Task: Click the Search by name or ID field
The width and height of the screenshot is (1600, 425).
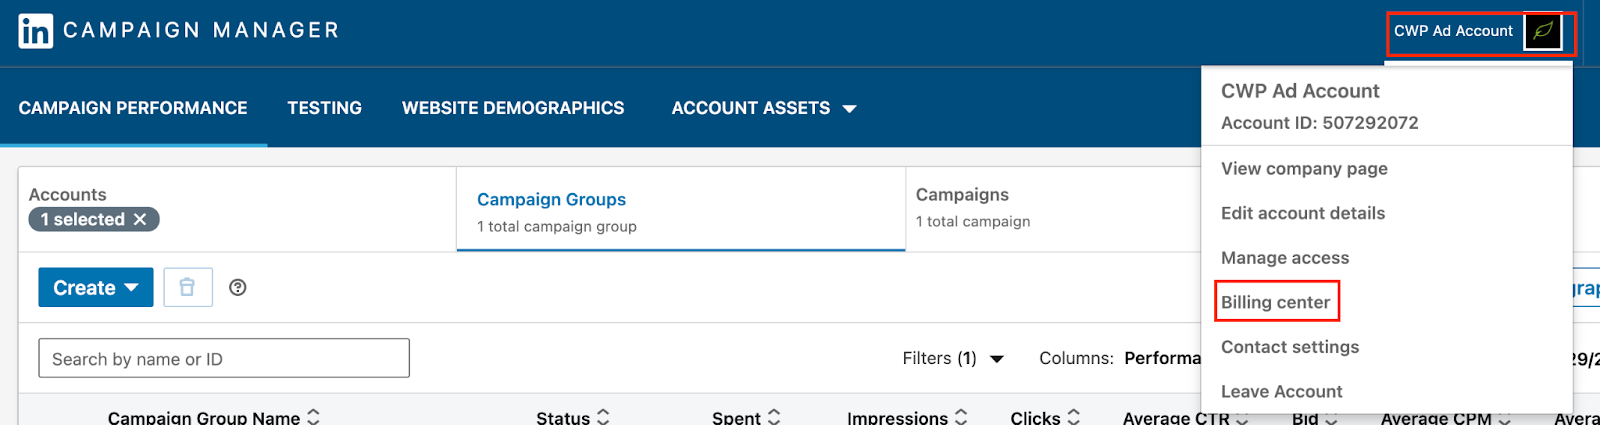Action: [224, 359]
